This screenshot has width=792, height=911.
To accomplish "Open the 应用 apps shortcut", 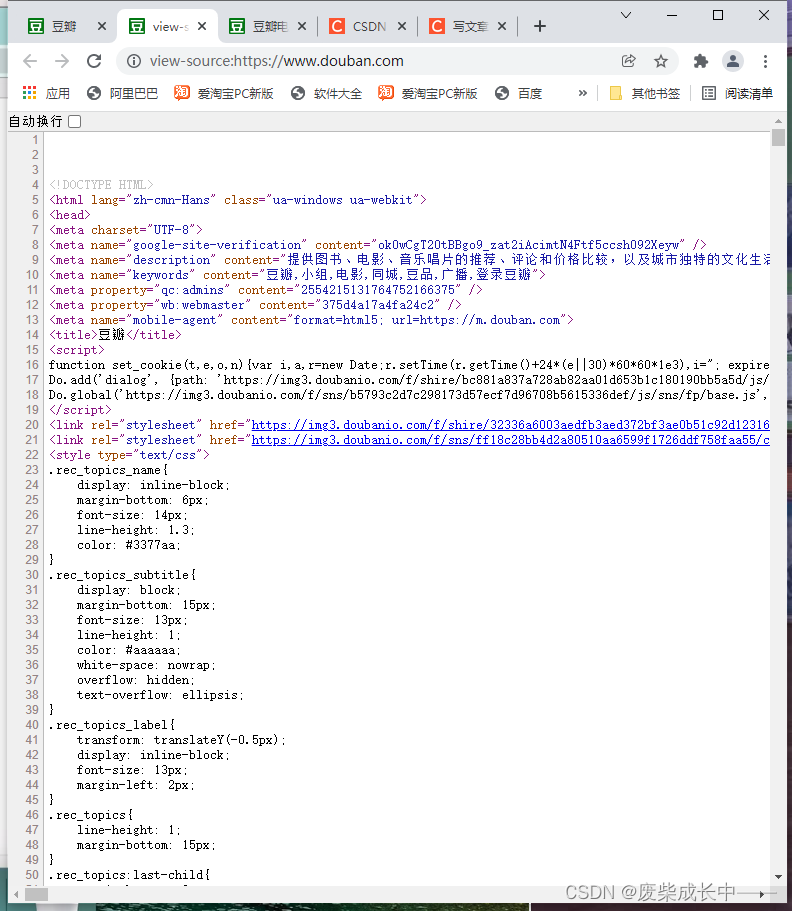I will tap(46, 93).
